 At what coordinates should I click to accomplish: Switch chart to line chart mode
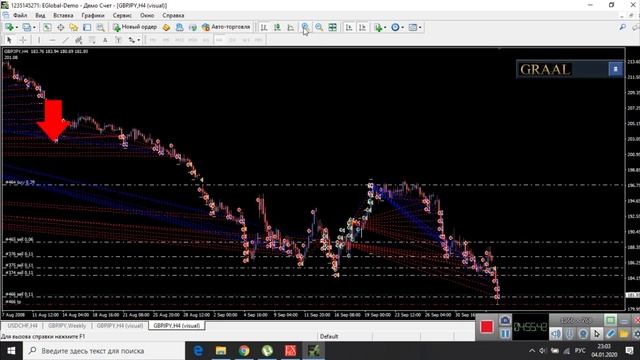(x=291, y=27)
